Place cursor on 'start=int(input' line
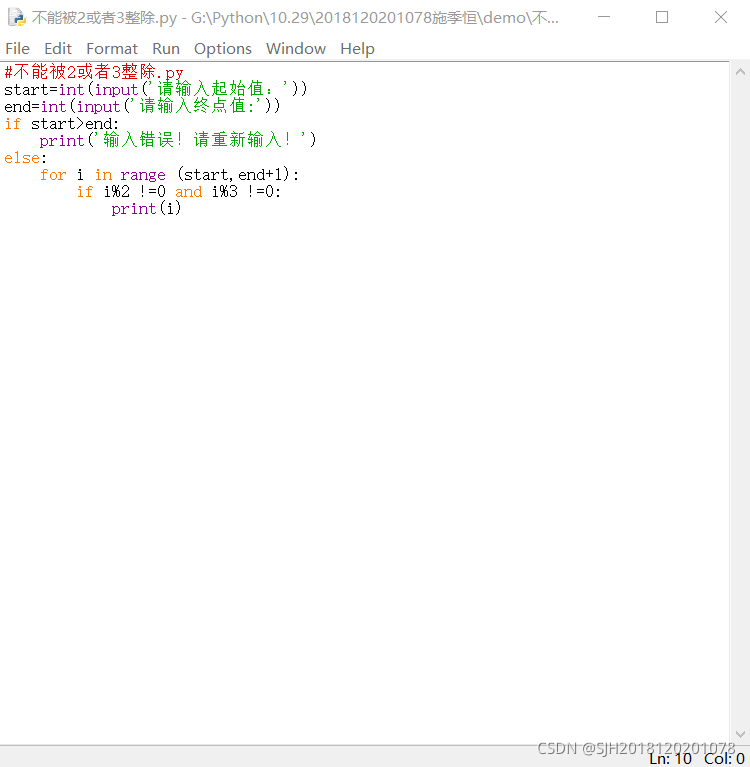The image size is (750, 767). pyautogui.click(x=156, y=90)
